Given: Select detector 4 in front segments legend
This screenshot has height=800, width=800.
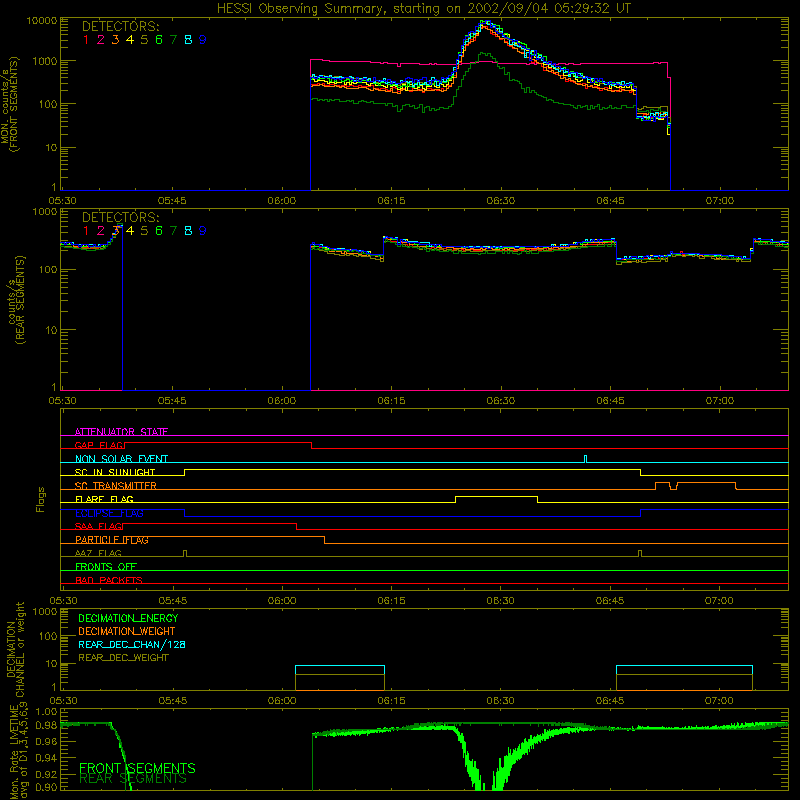Looking at the screenshot, I should tap(130, 40).
